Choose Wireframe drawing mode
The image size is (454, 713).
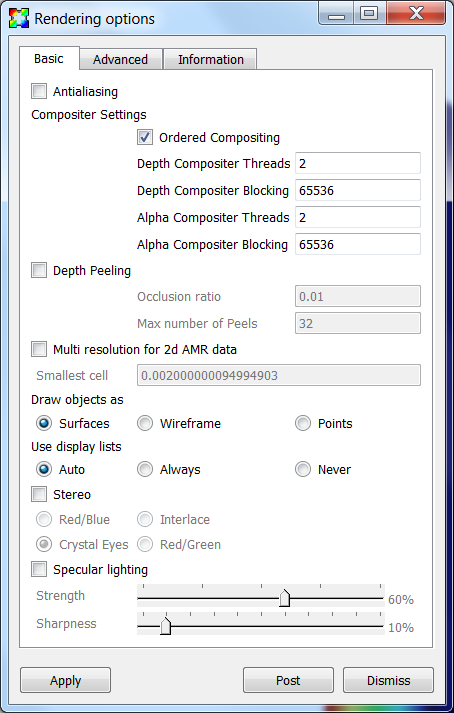[x=145, y=423]
